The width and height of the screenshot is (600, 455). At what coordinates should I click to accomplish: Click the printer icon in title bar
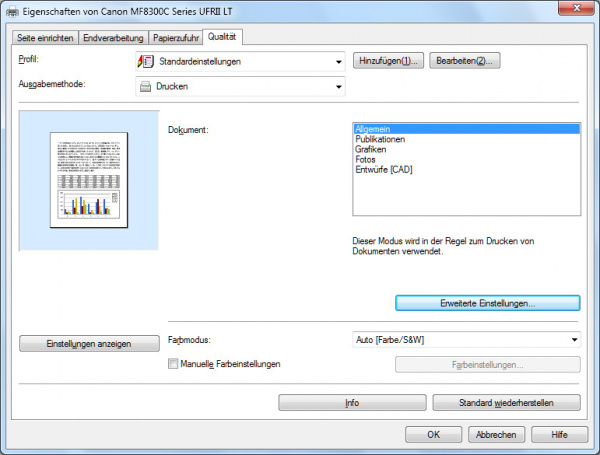[x=12, y=11]
